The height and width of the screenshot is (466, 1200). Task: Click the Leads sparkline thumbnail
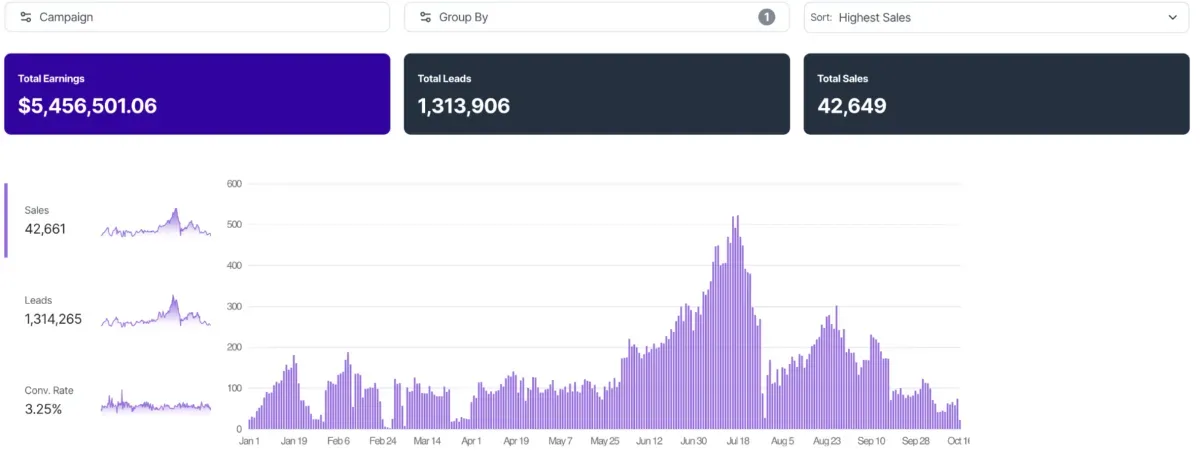click(156, 312)
